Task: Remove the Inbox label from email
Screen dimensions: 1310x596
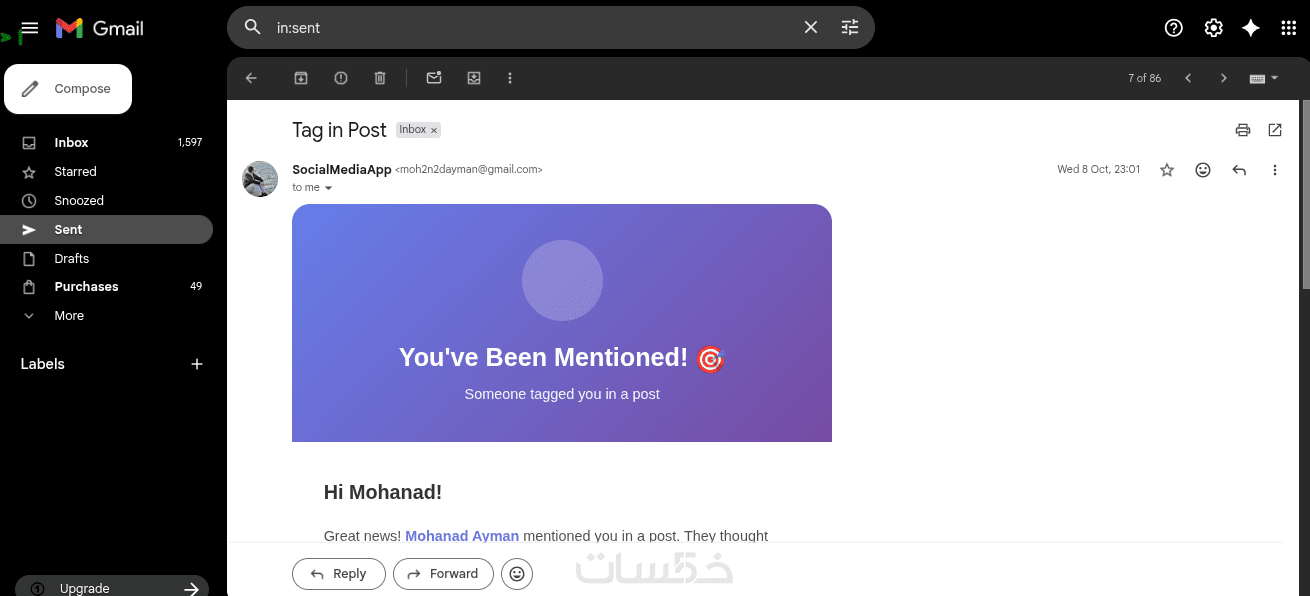Action: click(x=434, y=130)
